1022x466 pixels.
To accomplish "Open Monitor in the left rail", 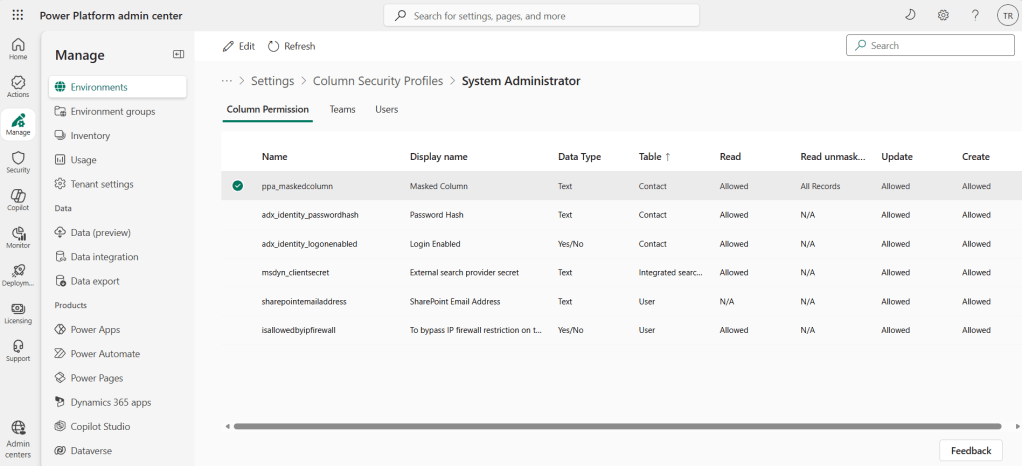I will (x=18, y=238).
